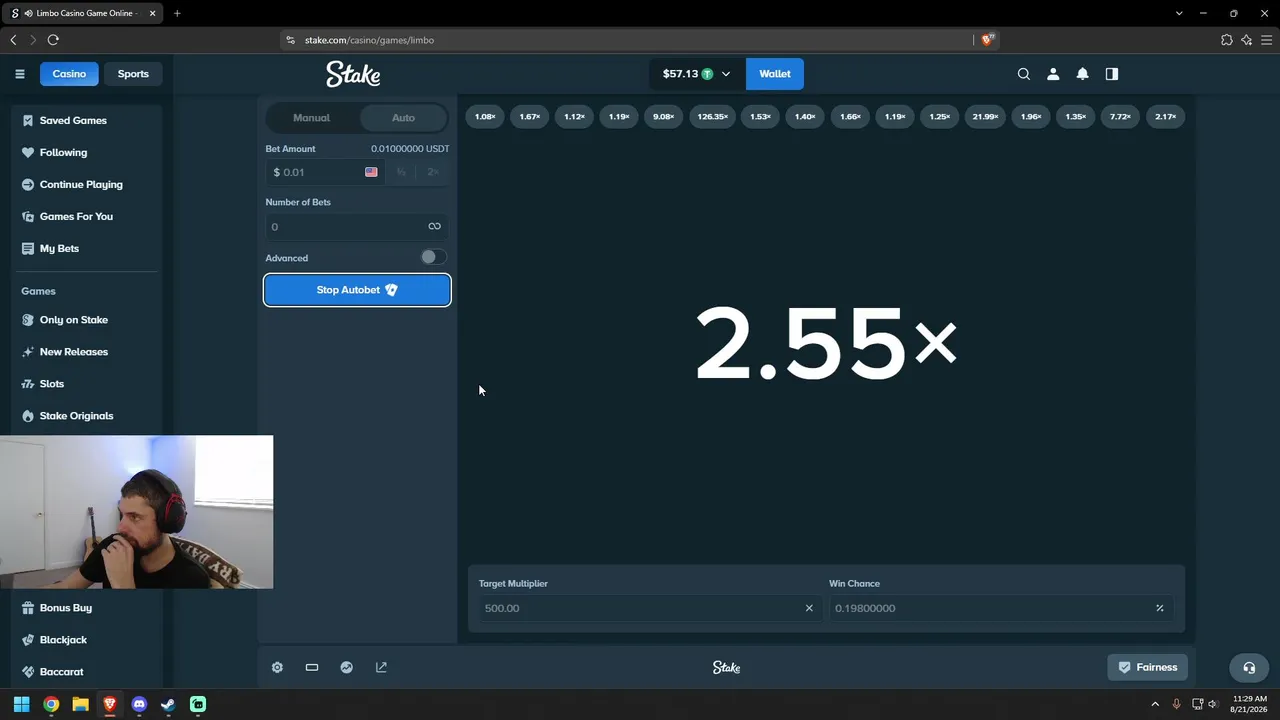Click the Stop Autobet button
Image resolution: width=1280 pixels, height=720 pixels.
(357, 290)
